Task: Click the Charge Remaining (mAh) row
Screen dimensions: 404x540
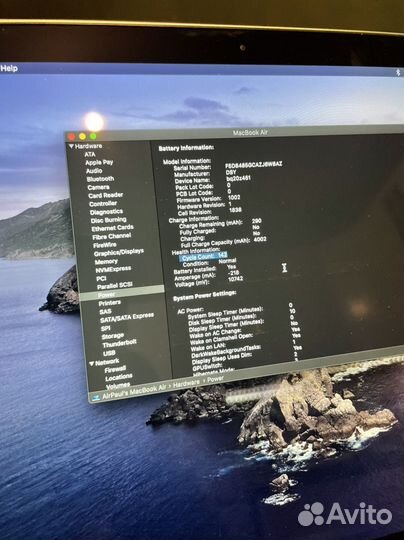Action: click(220, 224)
